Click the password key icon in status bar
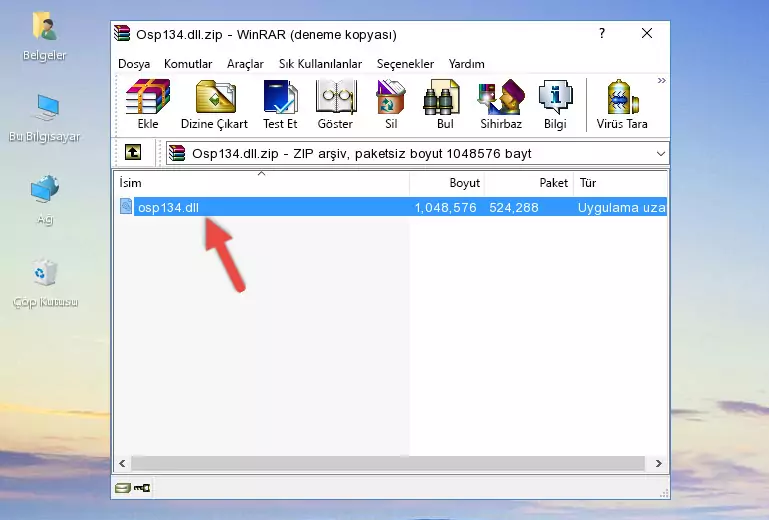 coord(142,488)
